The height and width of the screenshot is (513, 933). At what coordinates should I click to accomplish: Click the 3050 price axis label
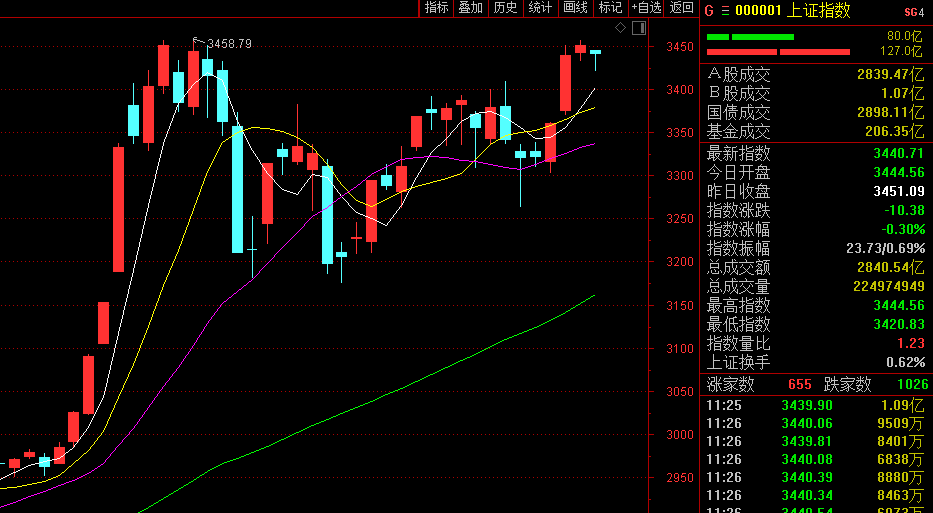(x=680, y=392)
